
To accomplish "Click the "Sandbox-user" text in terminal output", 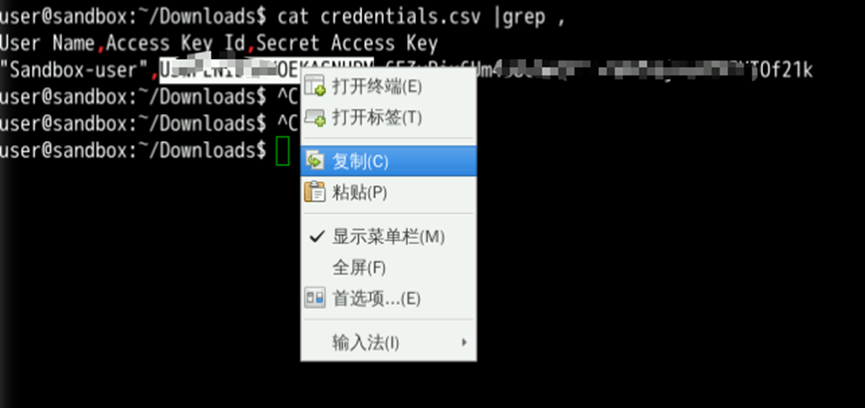I will pyautogui.click(x=76, y=71).
